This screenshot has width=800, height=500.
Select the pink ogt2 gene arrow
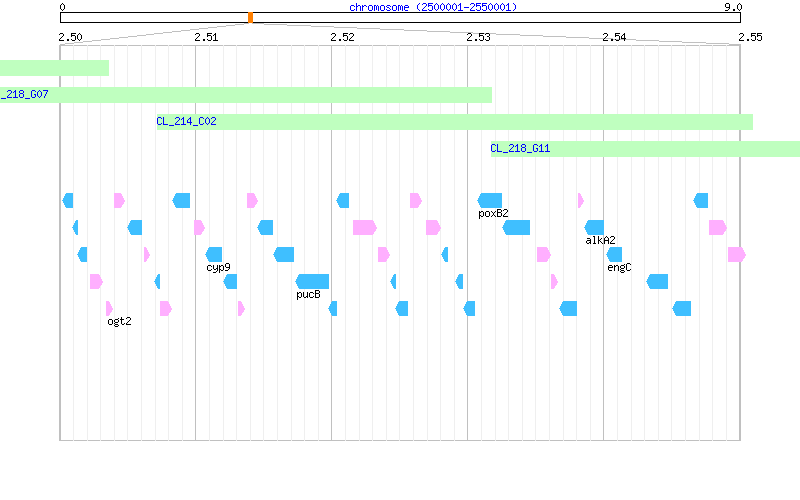[x=109, y=309]
